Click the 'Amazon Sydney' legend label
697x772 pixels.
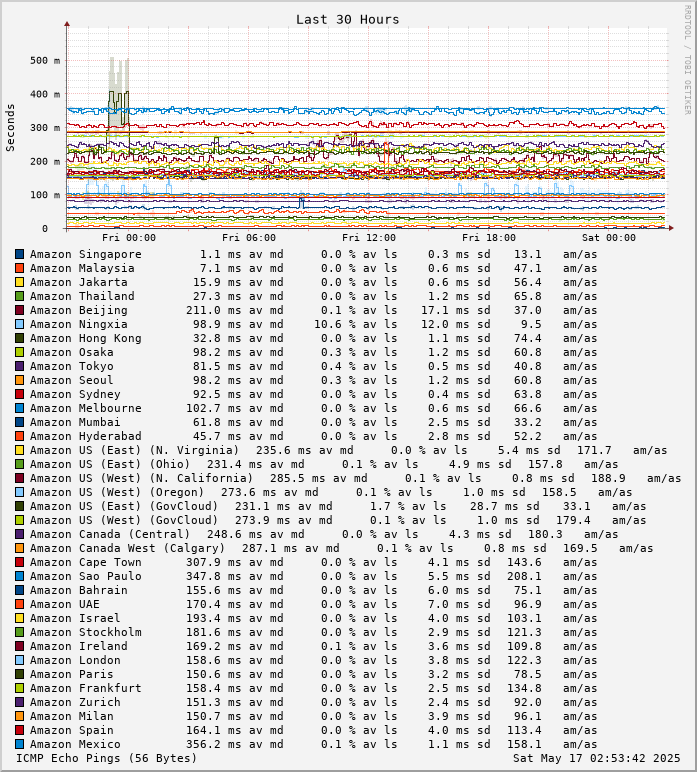75,394
